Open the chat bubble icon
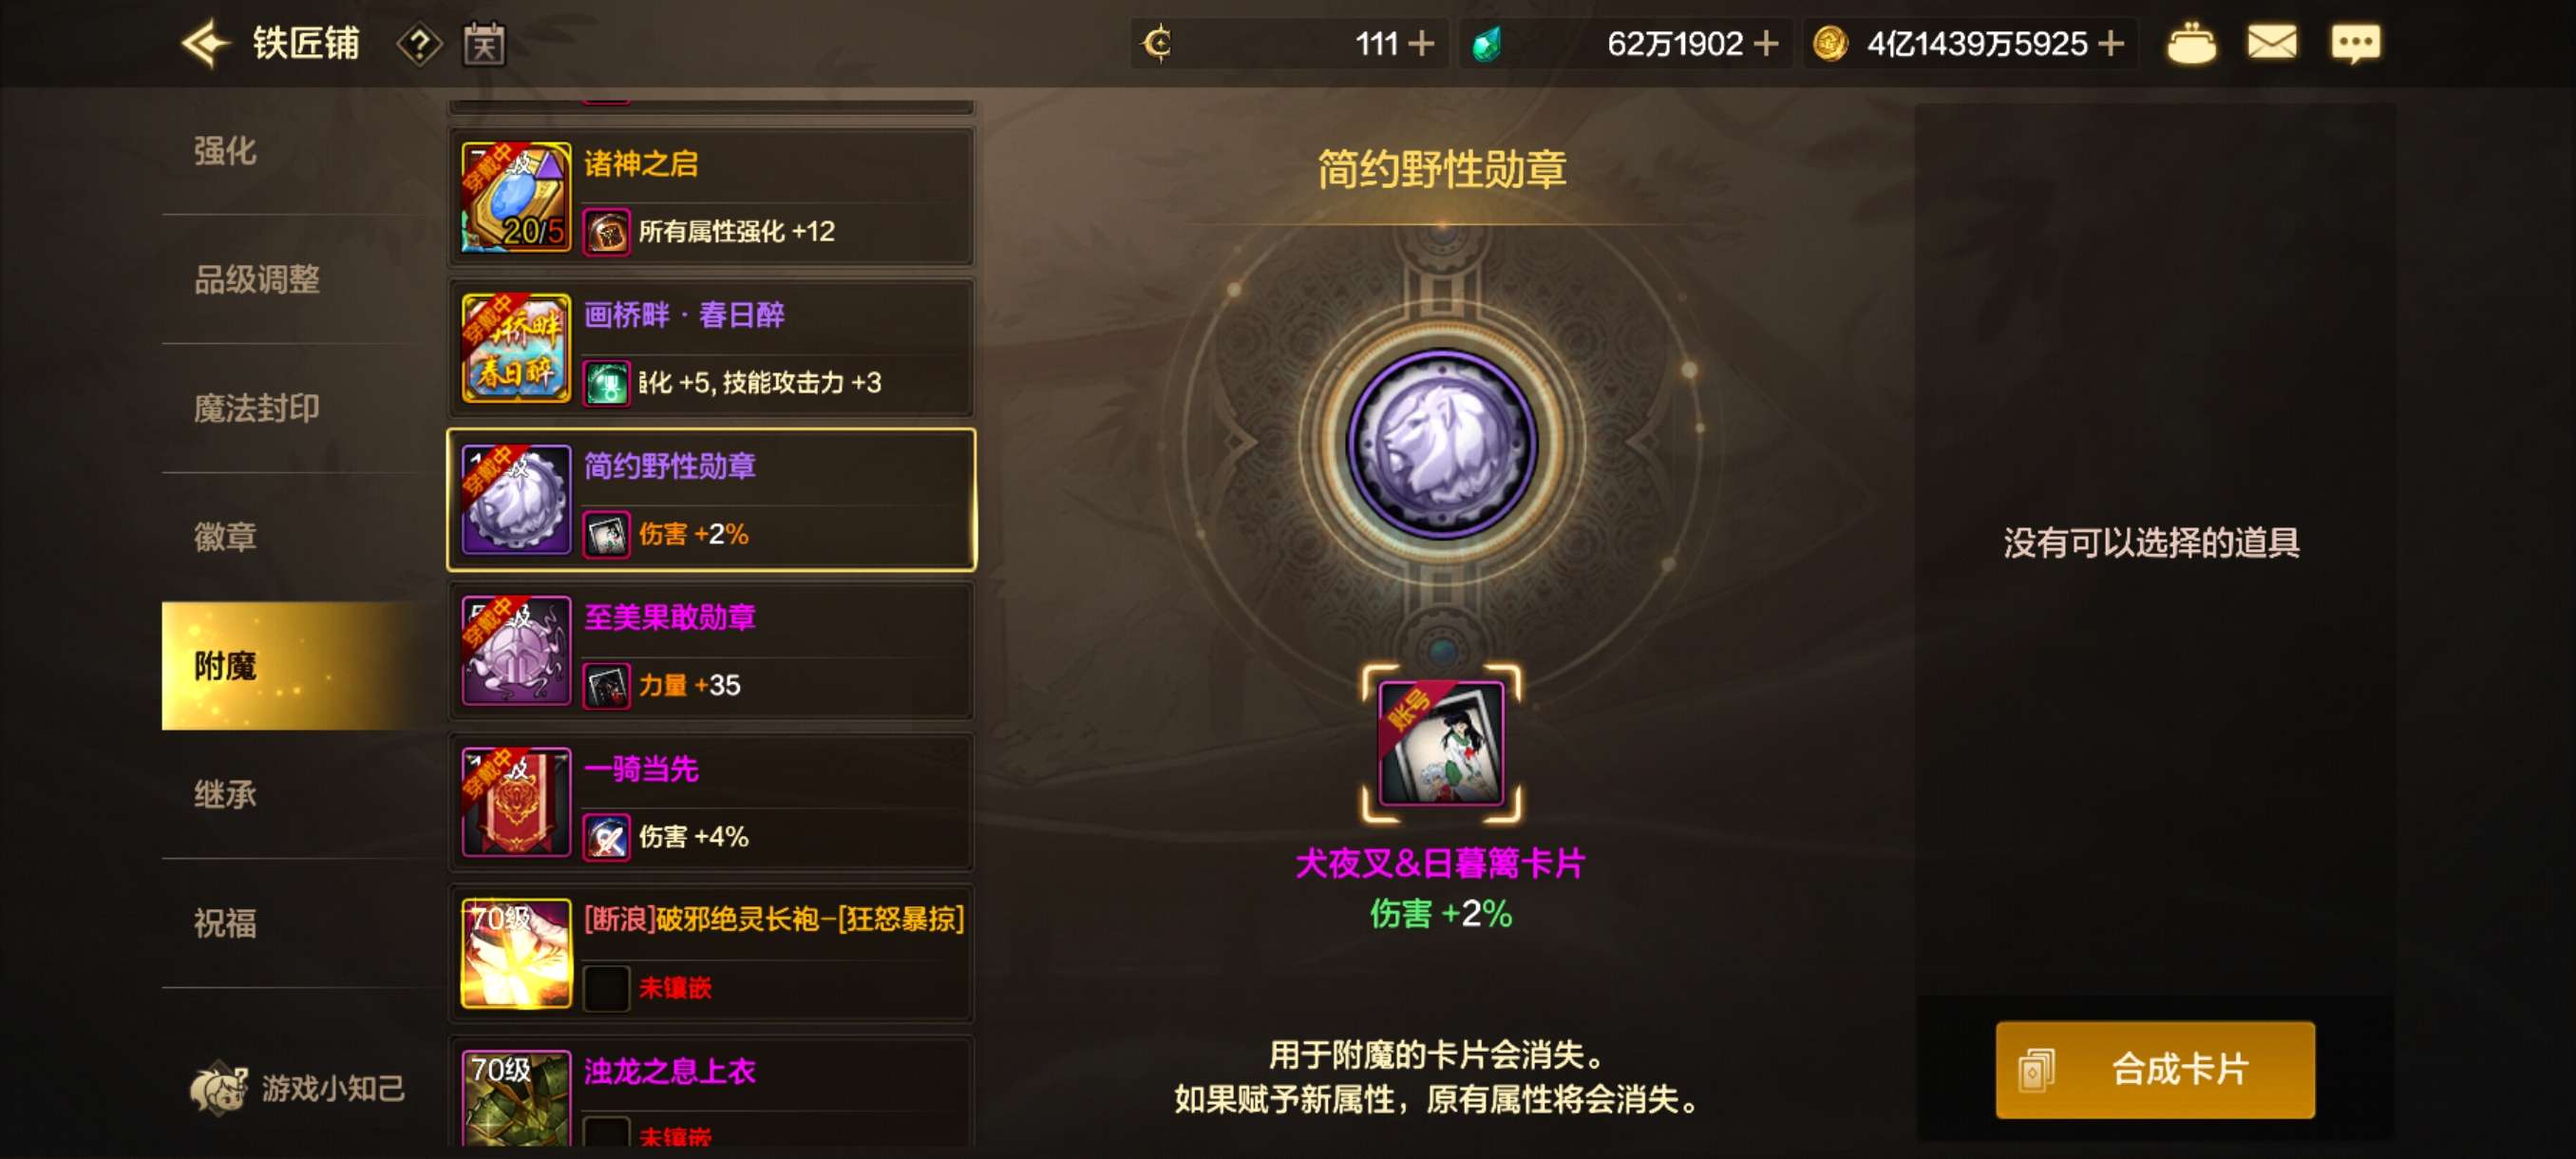 (x=2355, y=44)
